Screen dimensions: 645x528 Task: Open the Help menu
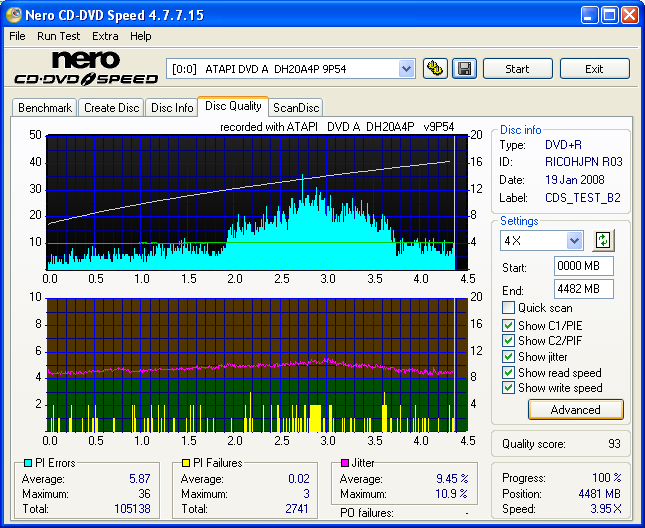(141, 36)
